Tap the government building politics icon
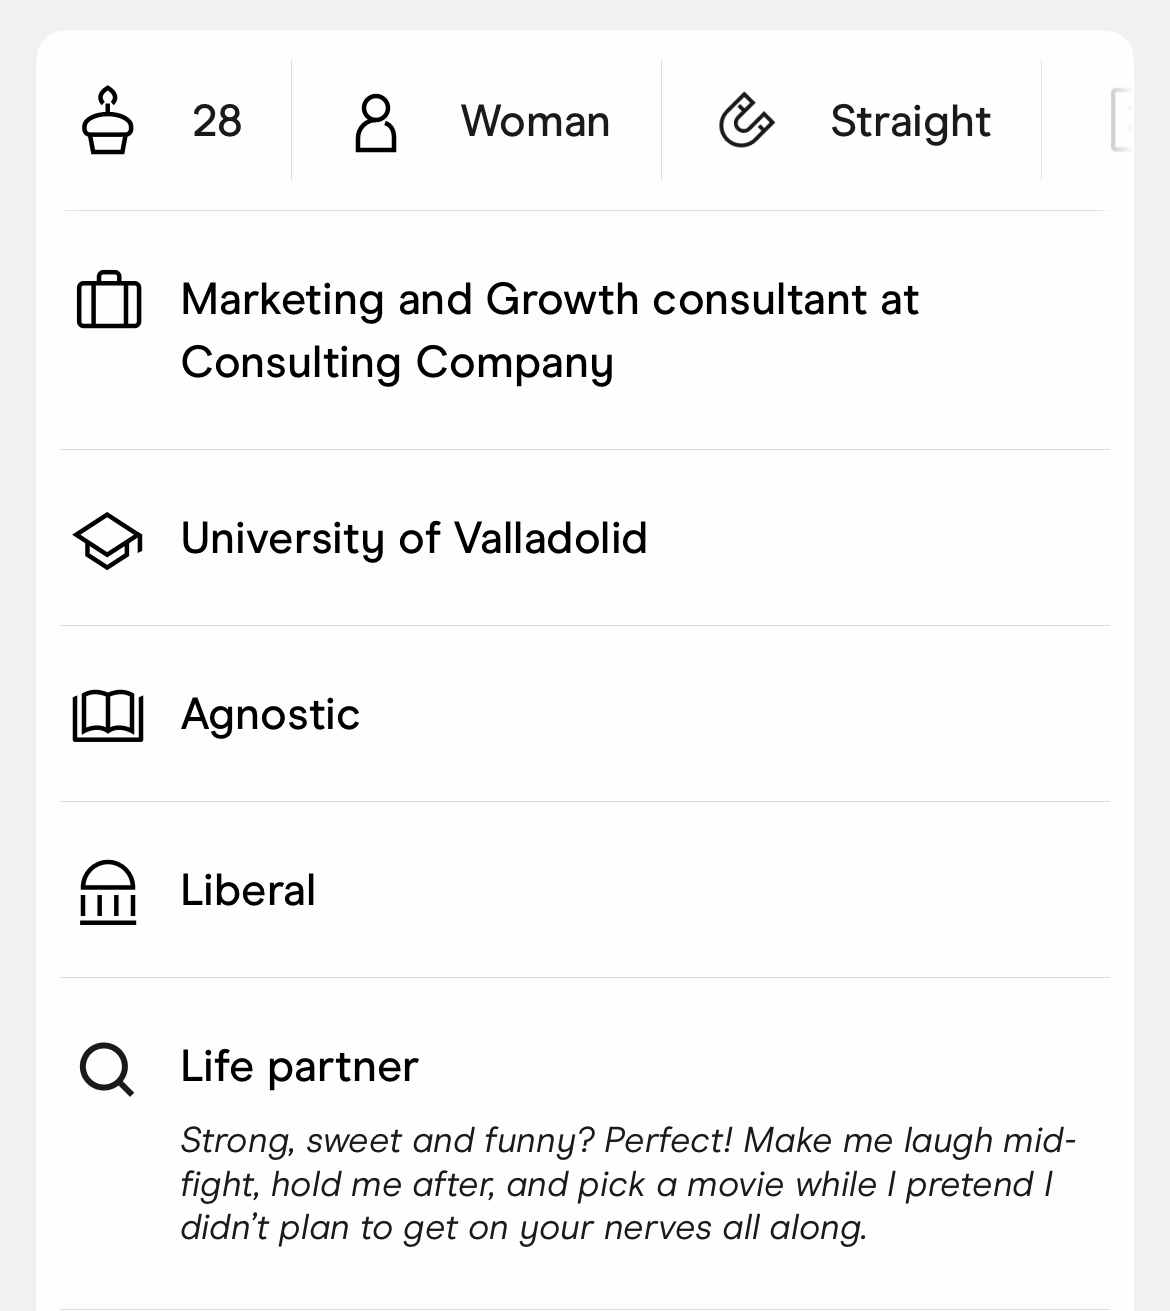The height and width of the screenshot is (1311, 1170). [x=108, y=892]
